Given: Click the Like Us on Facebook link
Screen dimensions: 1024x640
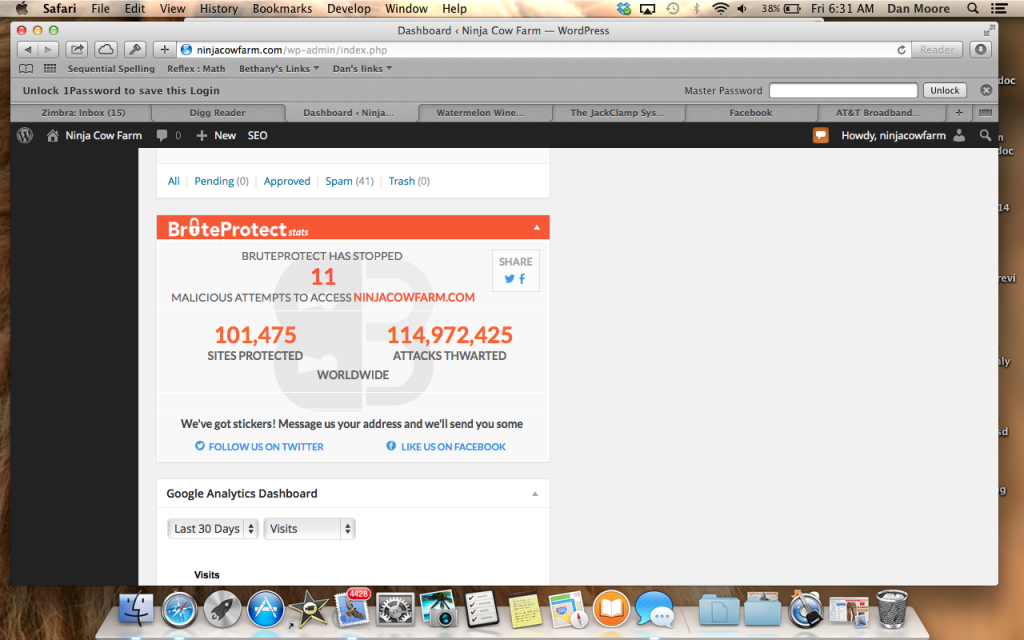Looking at the screenshot, I should tap(446, 447).
